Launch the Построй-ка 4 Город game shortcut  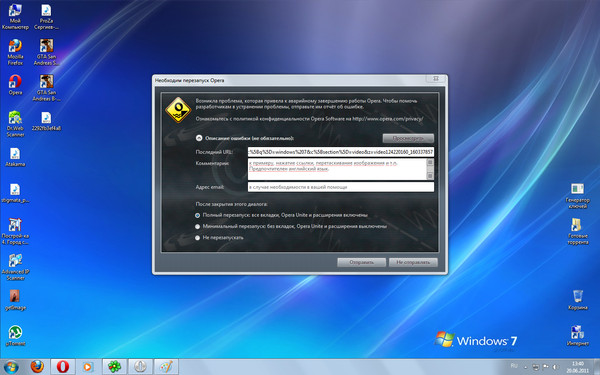pos(15,231)
